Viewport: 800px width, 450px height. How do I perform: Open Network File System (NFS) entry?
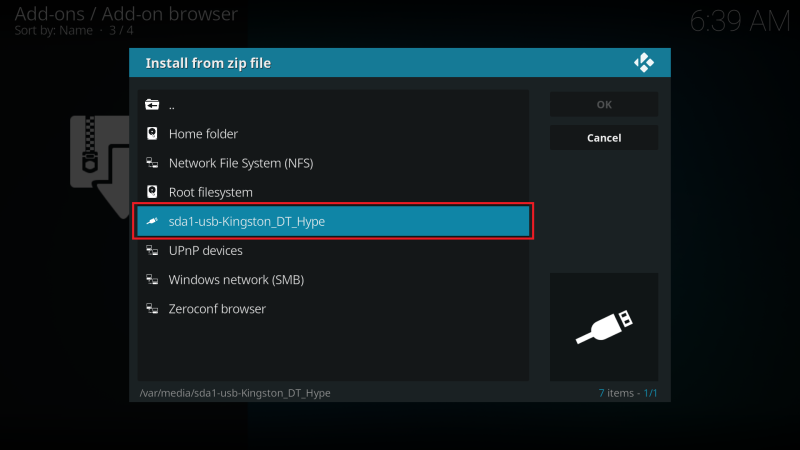[333, 163]
